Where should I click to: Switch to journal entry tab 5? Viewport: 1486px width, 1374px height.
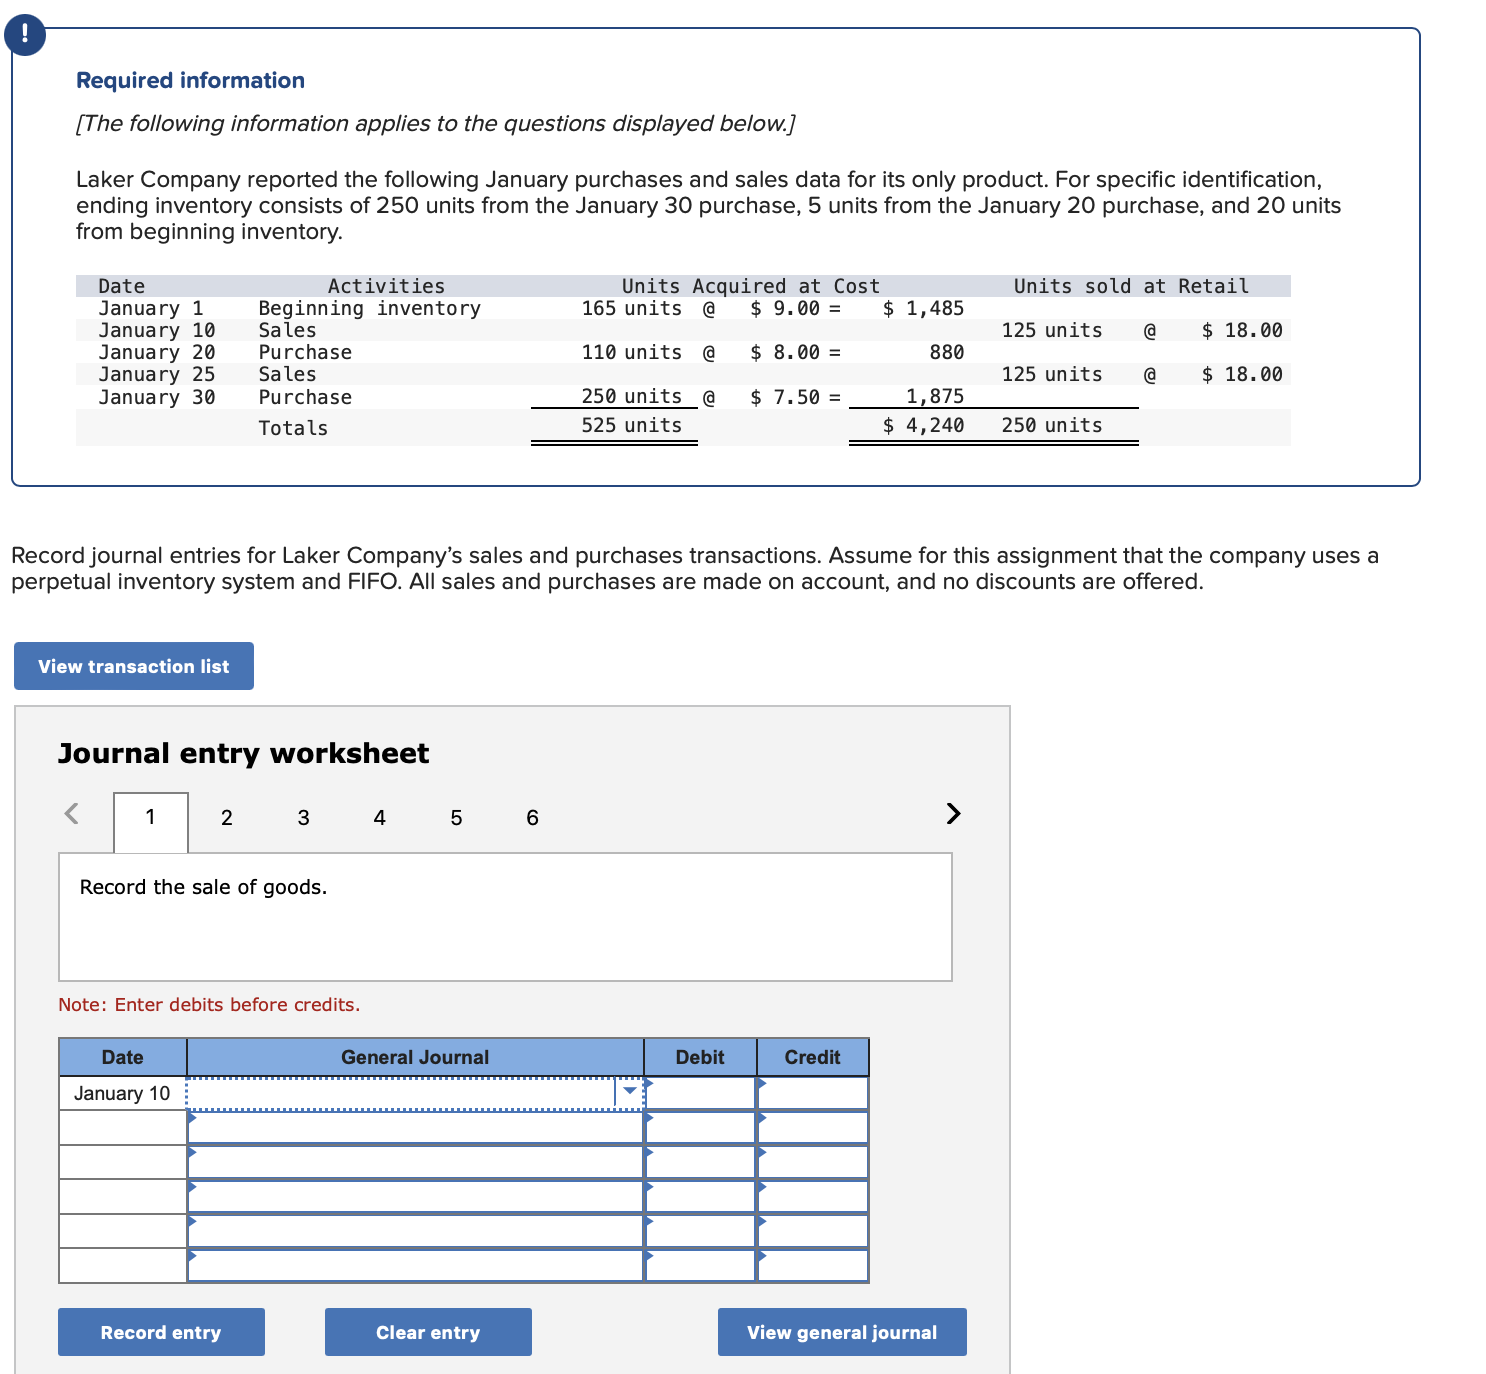(x=456, y=818)
